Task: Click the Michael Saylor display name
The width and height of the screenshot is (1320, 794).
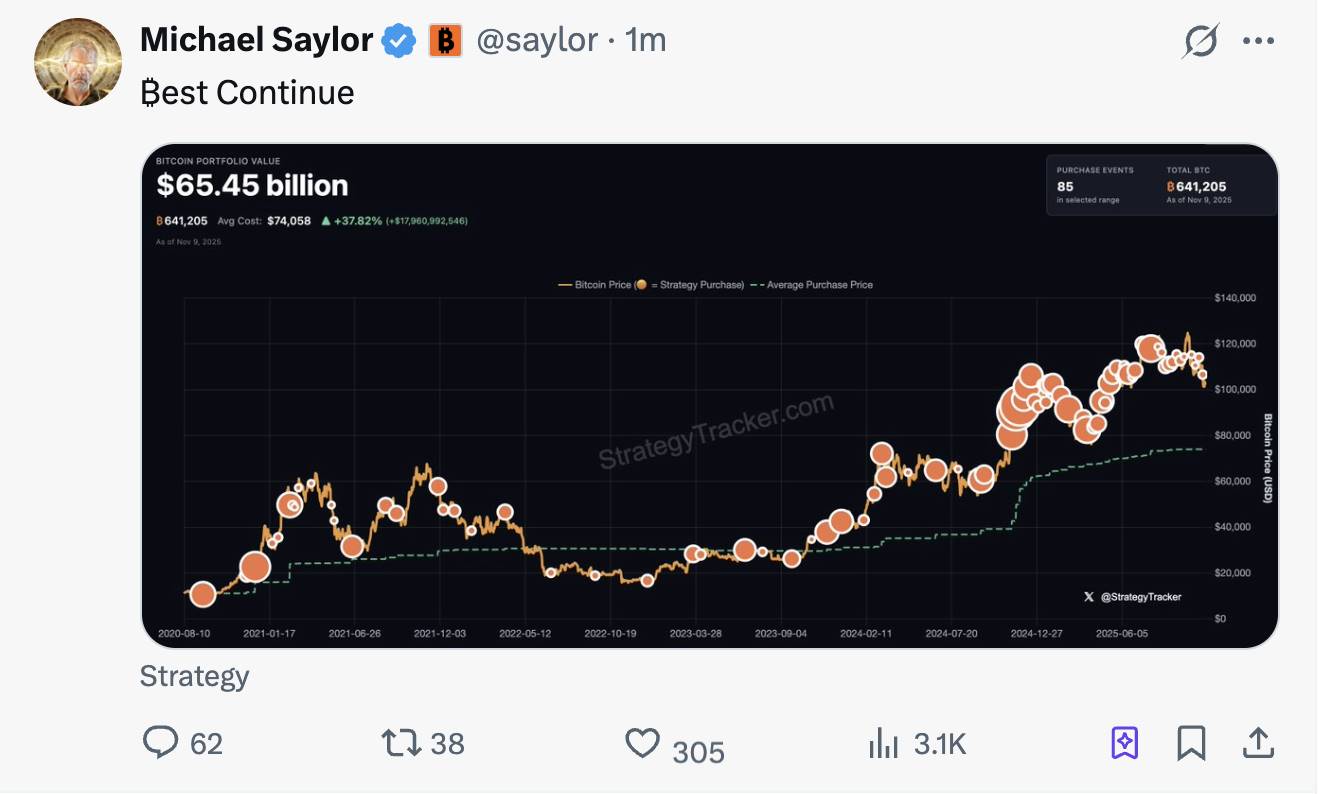Action: [257, 40]
